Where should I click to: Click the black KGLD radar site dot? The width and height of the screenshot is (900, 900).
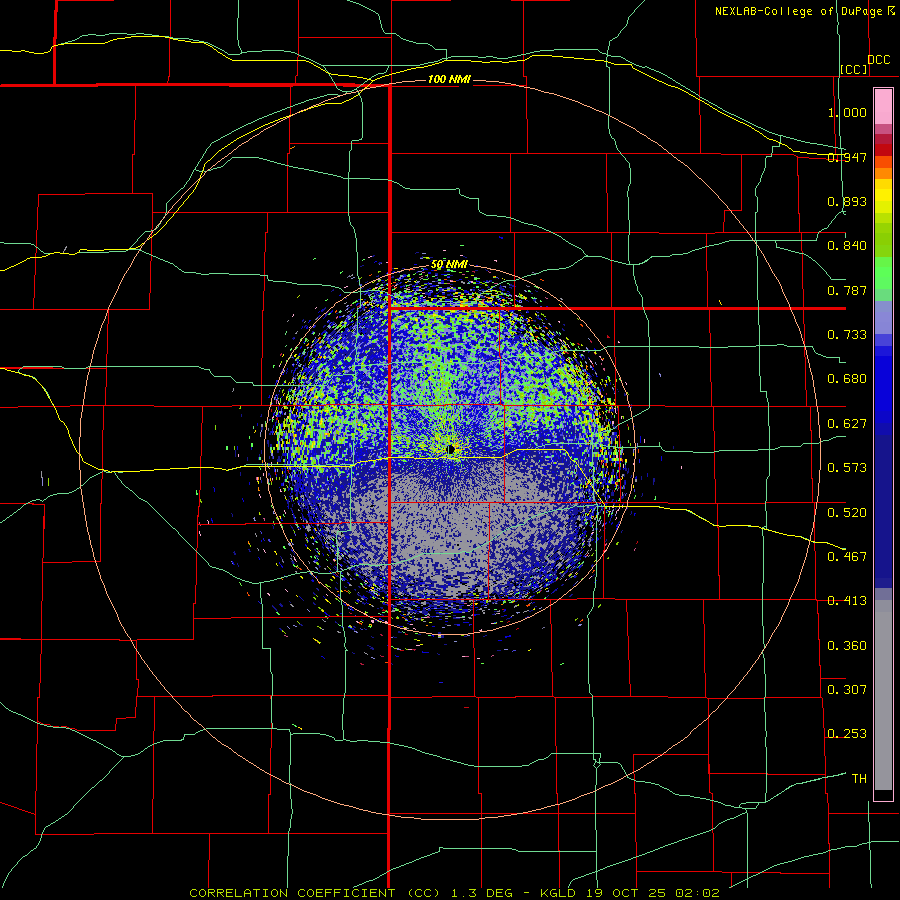(x=451, y=449)
